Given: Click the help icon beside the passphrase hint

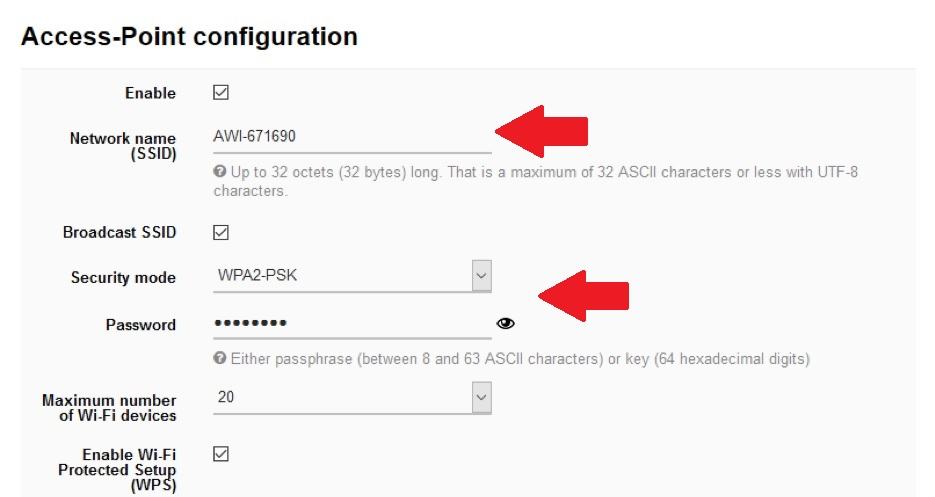Looking at the screenshot, I should coord(219,358).
